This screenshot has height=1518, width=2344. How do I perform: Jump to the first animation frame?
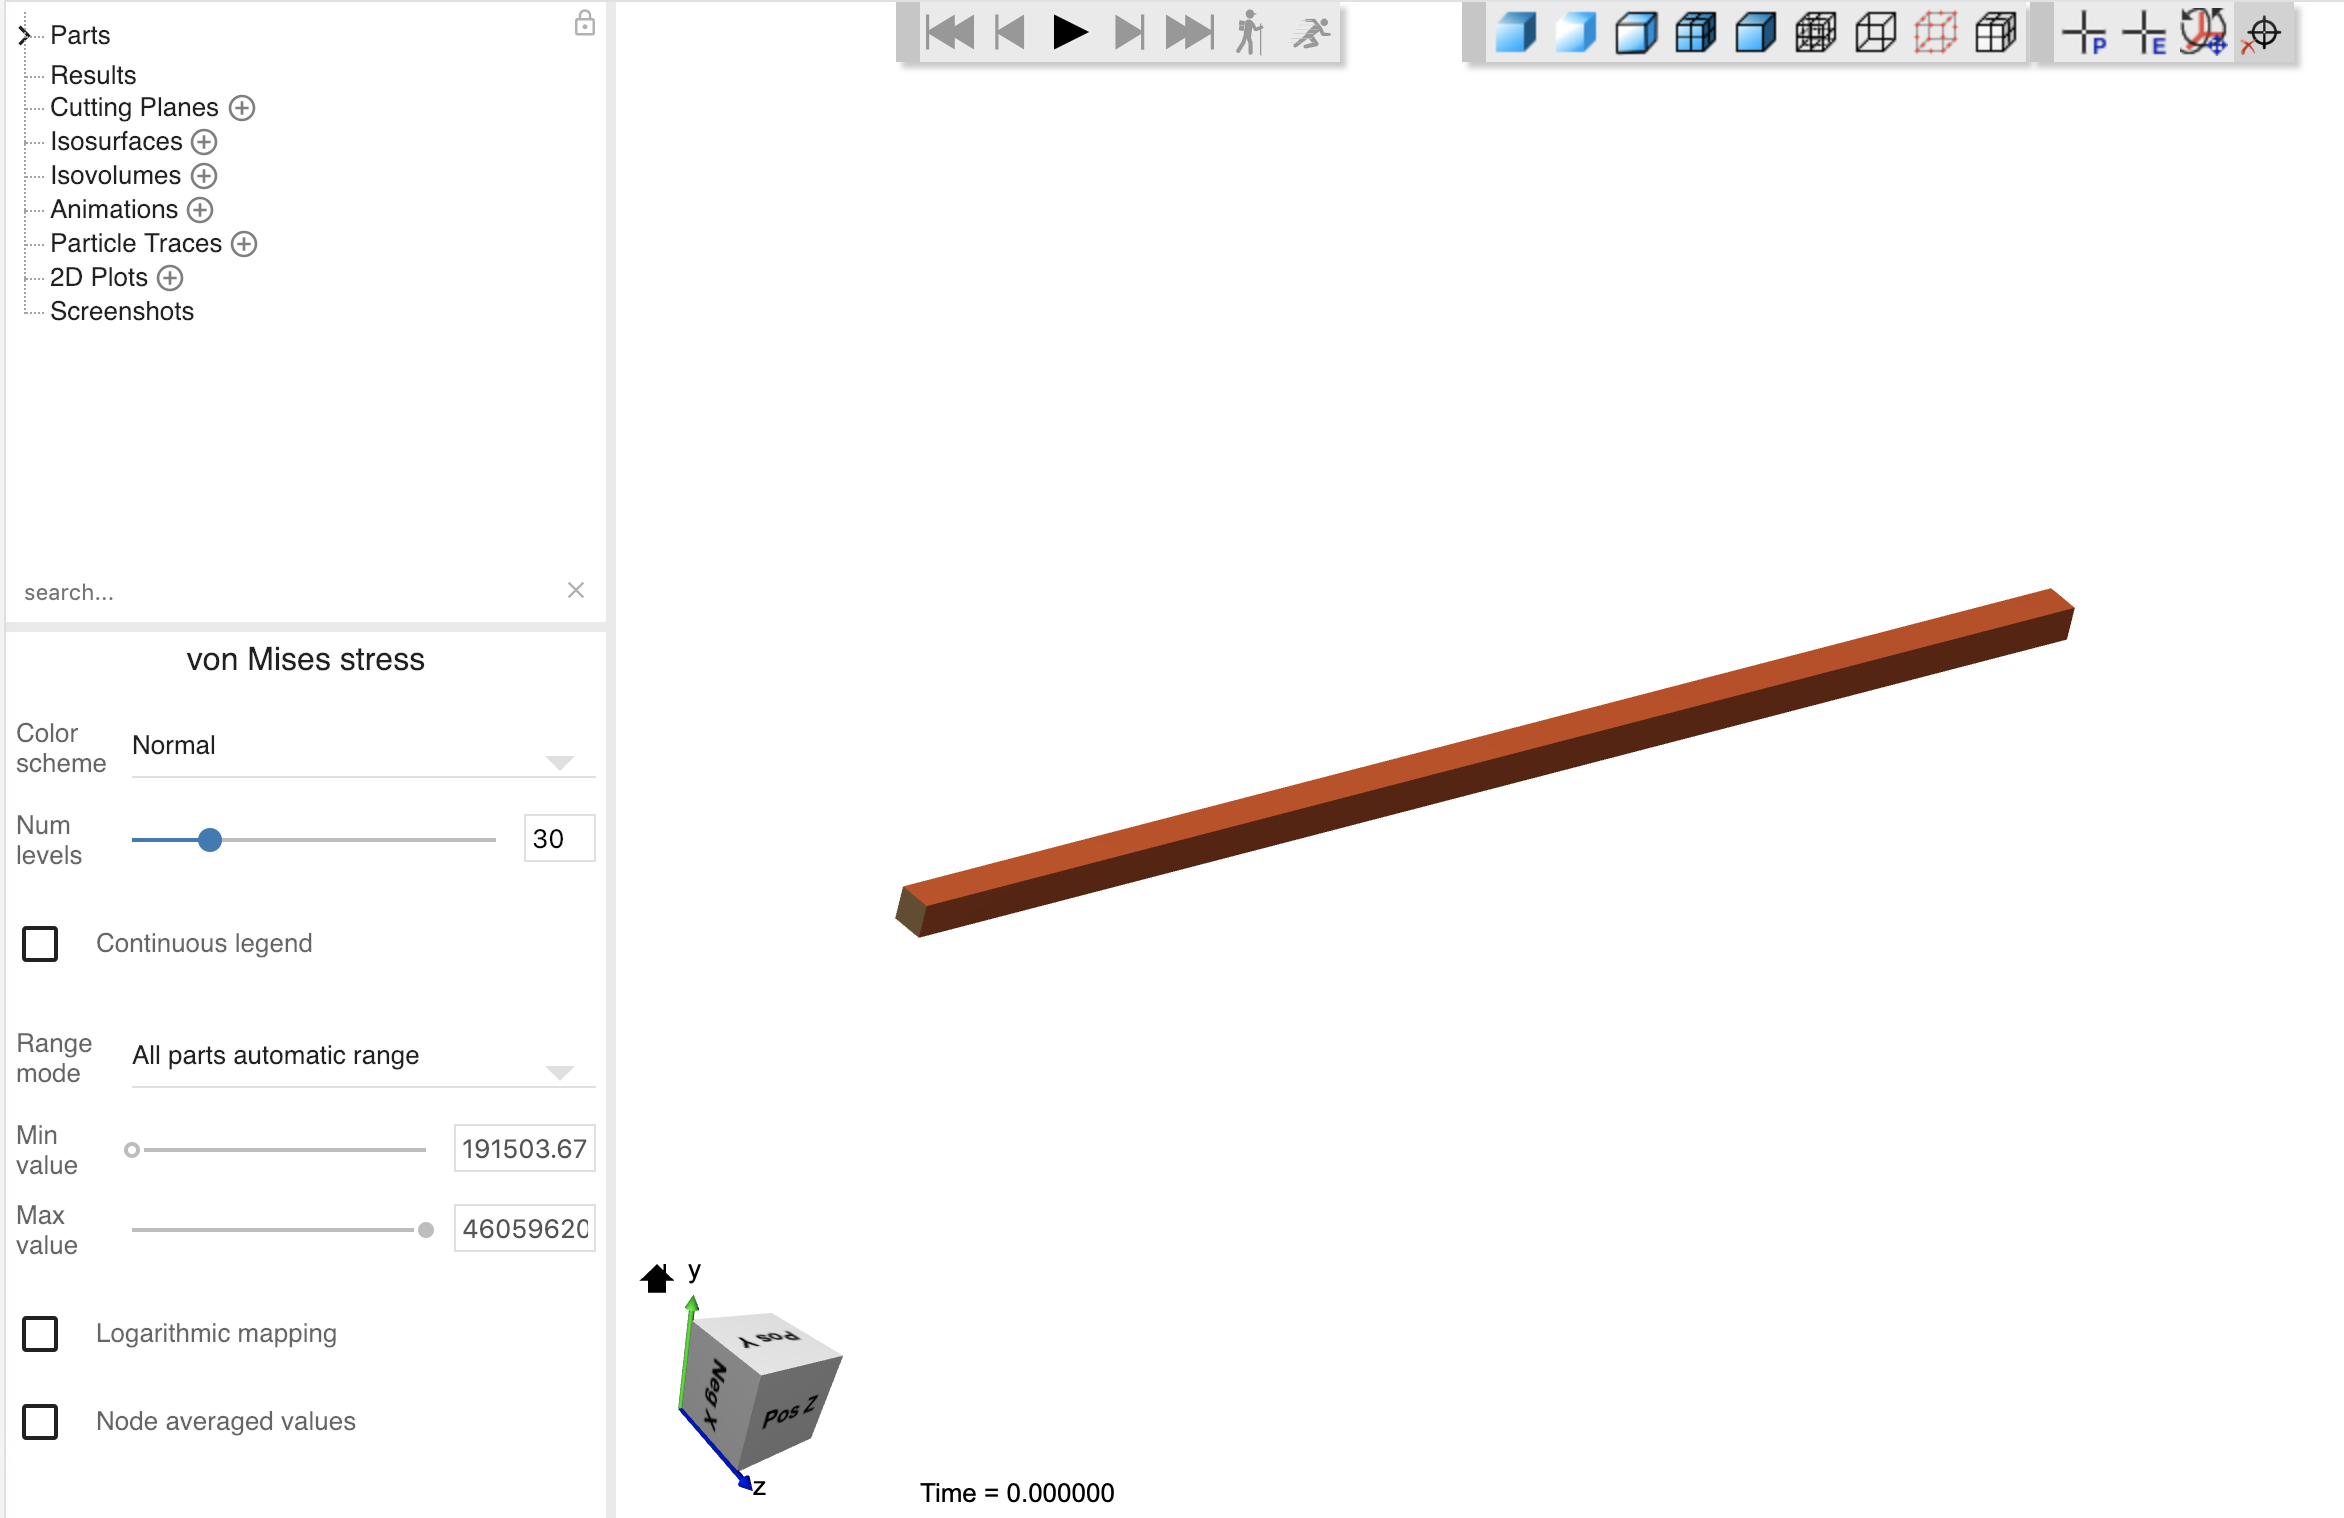949,33
